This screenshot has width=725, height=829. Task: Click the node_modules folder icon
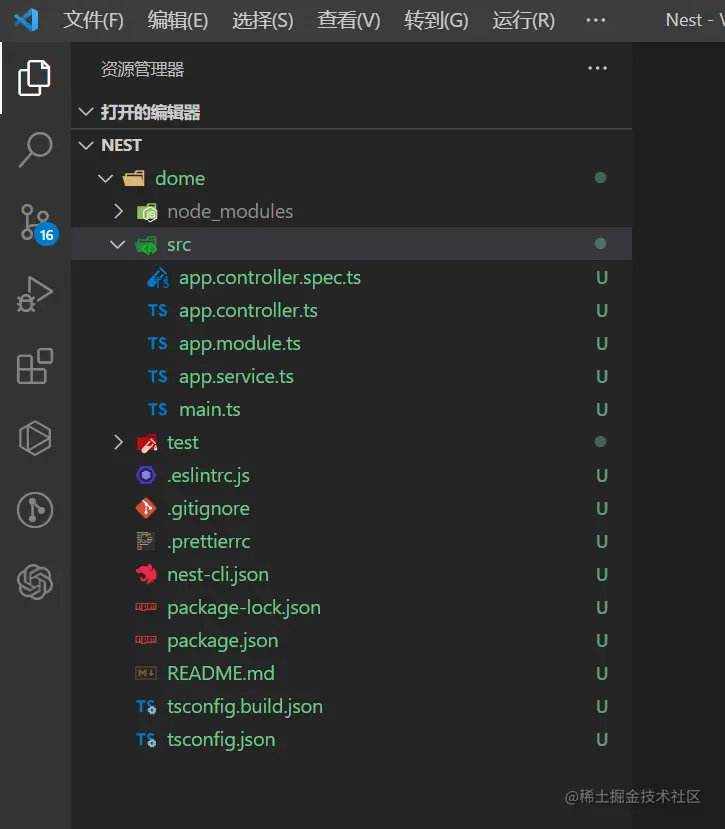click(147, 212)
